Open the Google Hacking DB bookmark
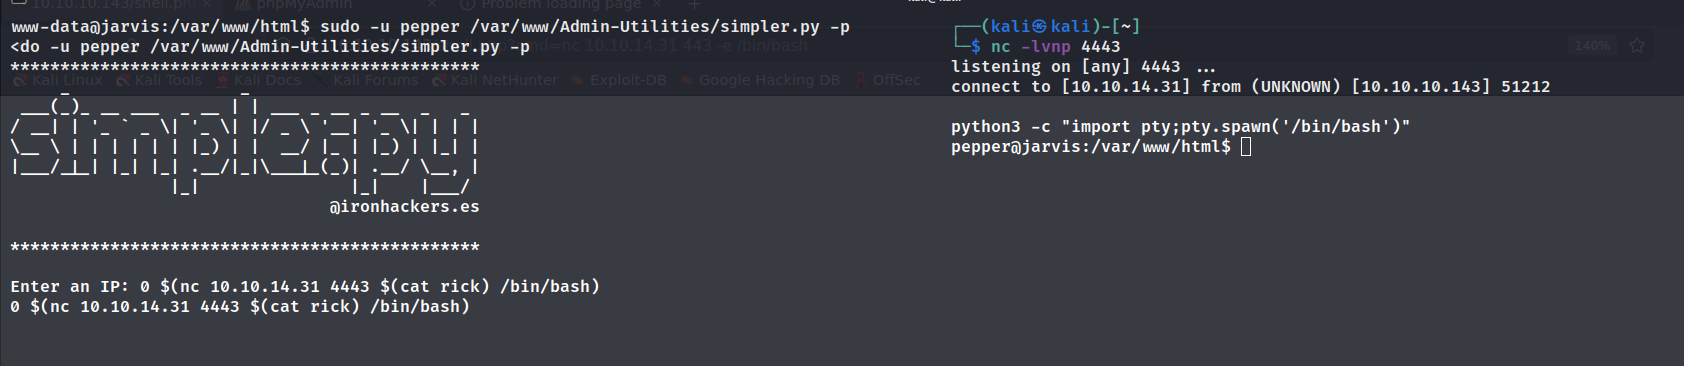This screenshot has width=1684, height=366. point(761,80)
